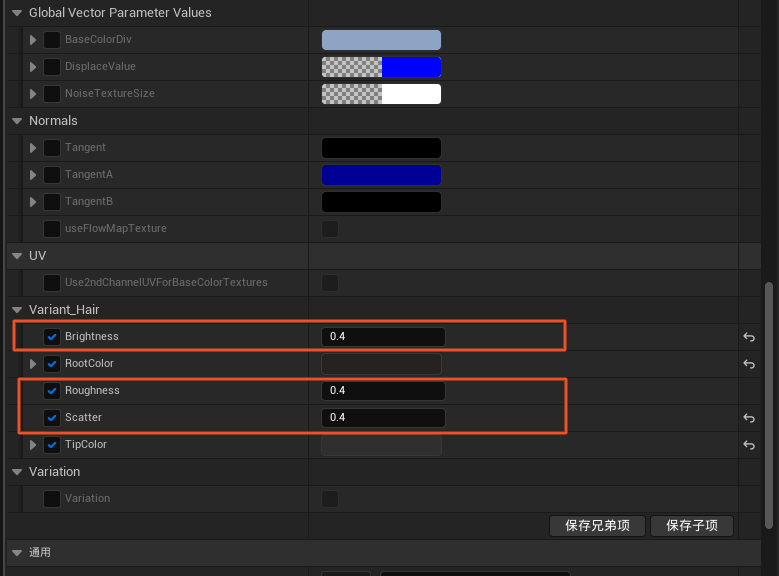Screen dimensions: 779x576
Task: Uncheck the Roughness override checkbox
Action: click(52, 391)
